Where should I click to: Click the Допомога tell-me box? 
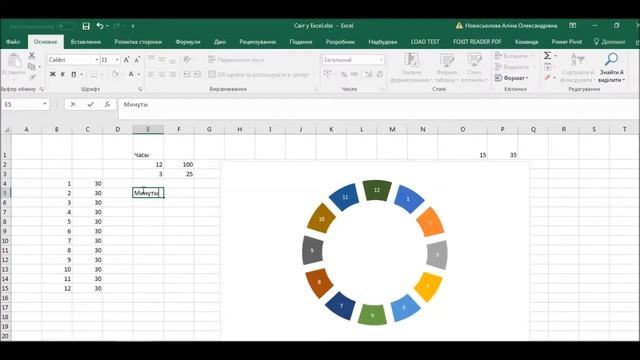[609, 42]
